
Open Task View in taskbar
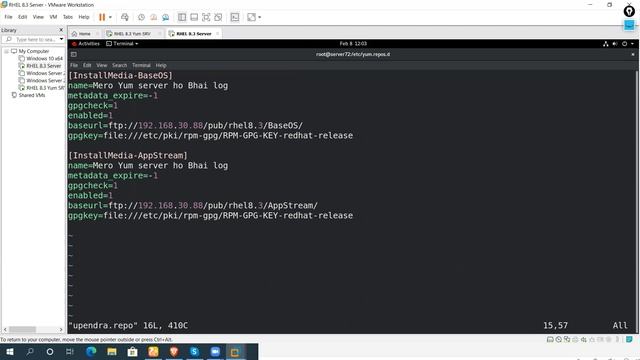coord(70,352)
